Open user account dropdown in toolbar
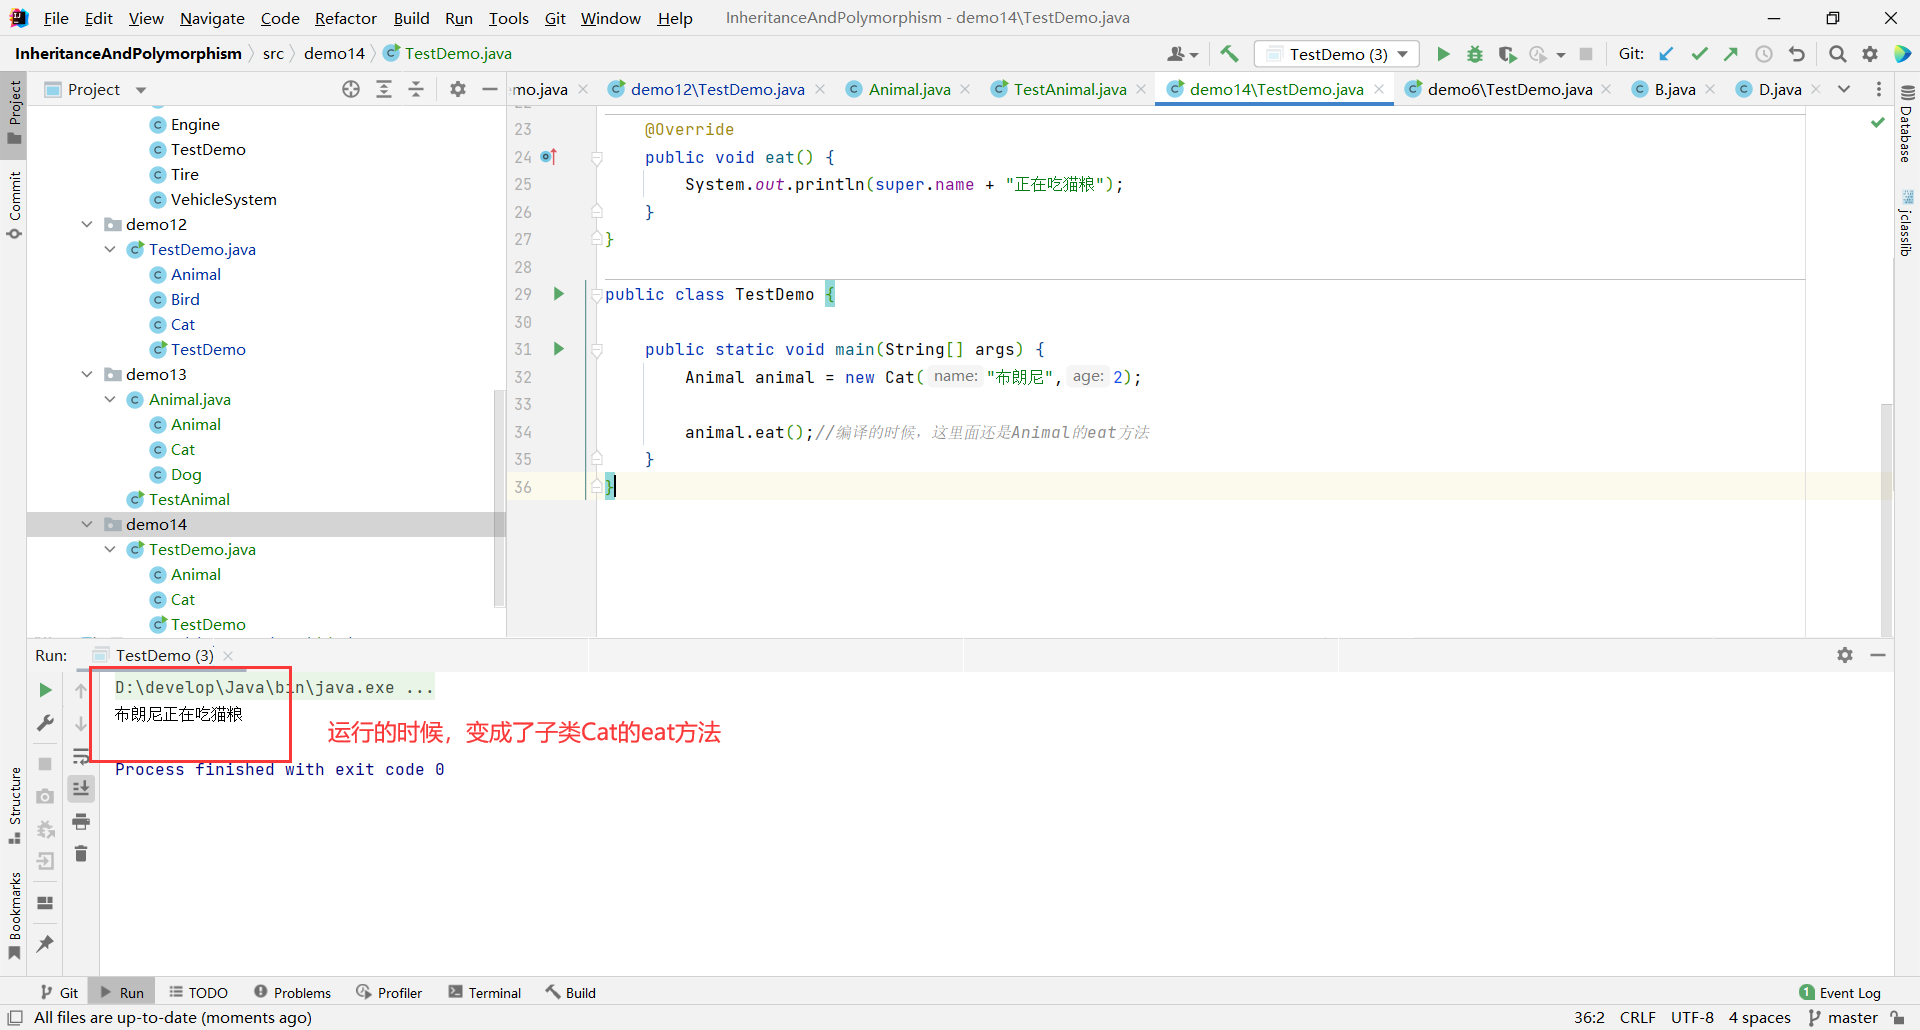Image resolution: width=1920 pixels, height=1030 pixels. coord(1182,54)
